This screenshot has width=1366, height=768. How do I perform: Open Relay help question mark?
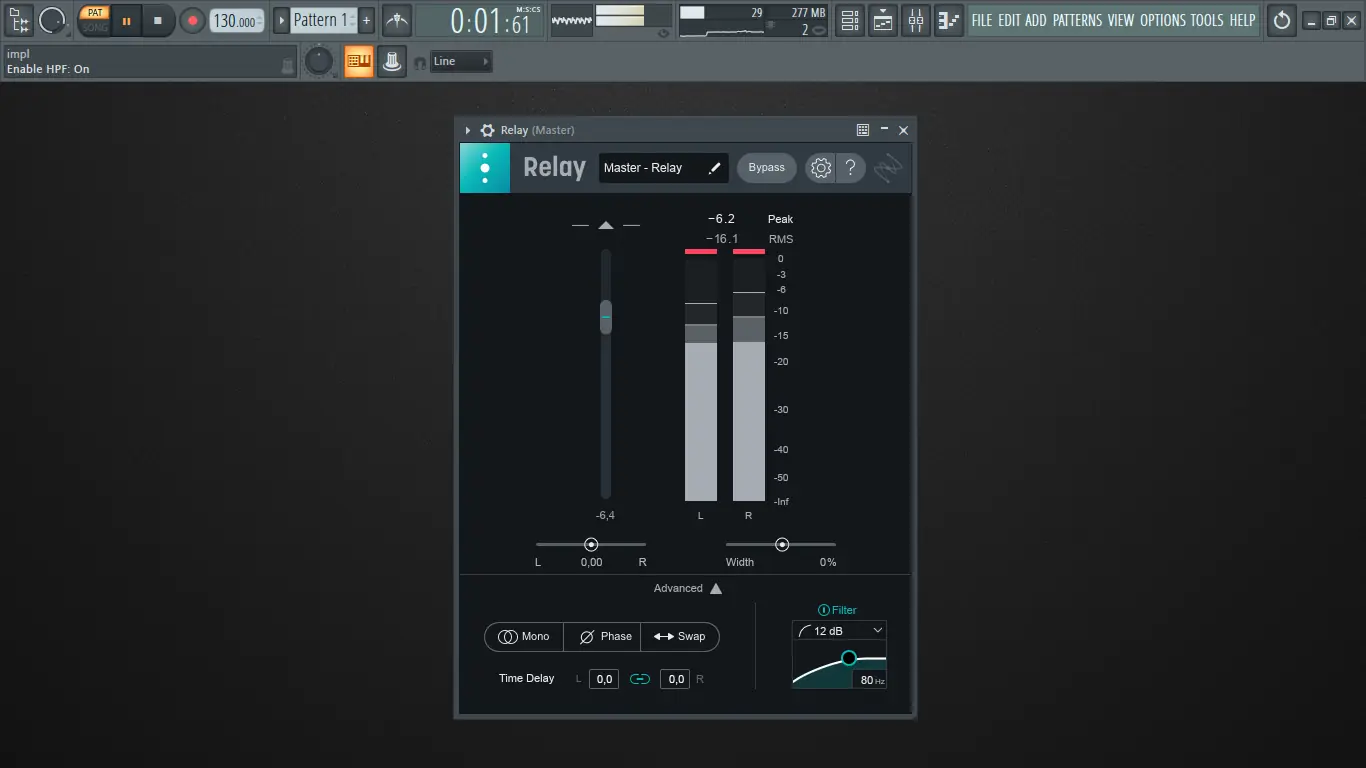(x=850, y=168)
